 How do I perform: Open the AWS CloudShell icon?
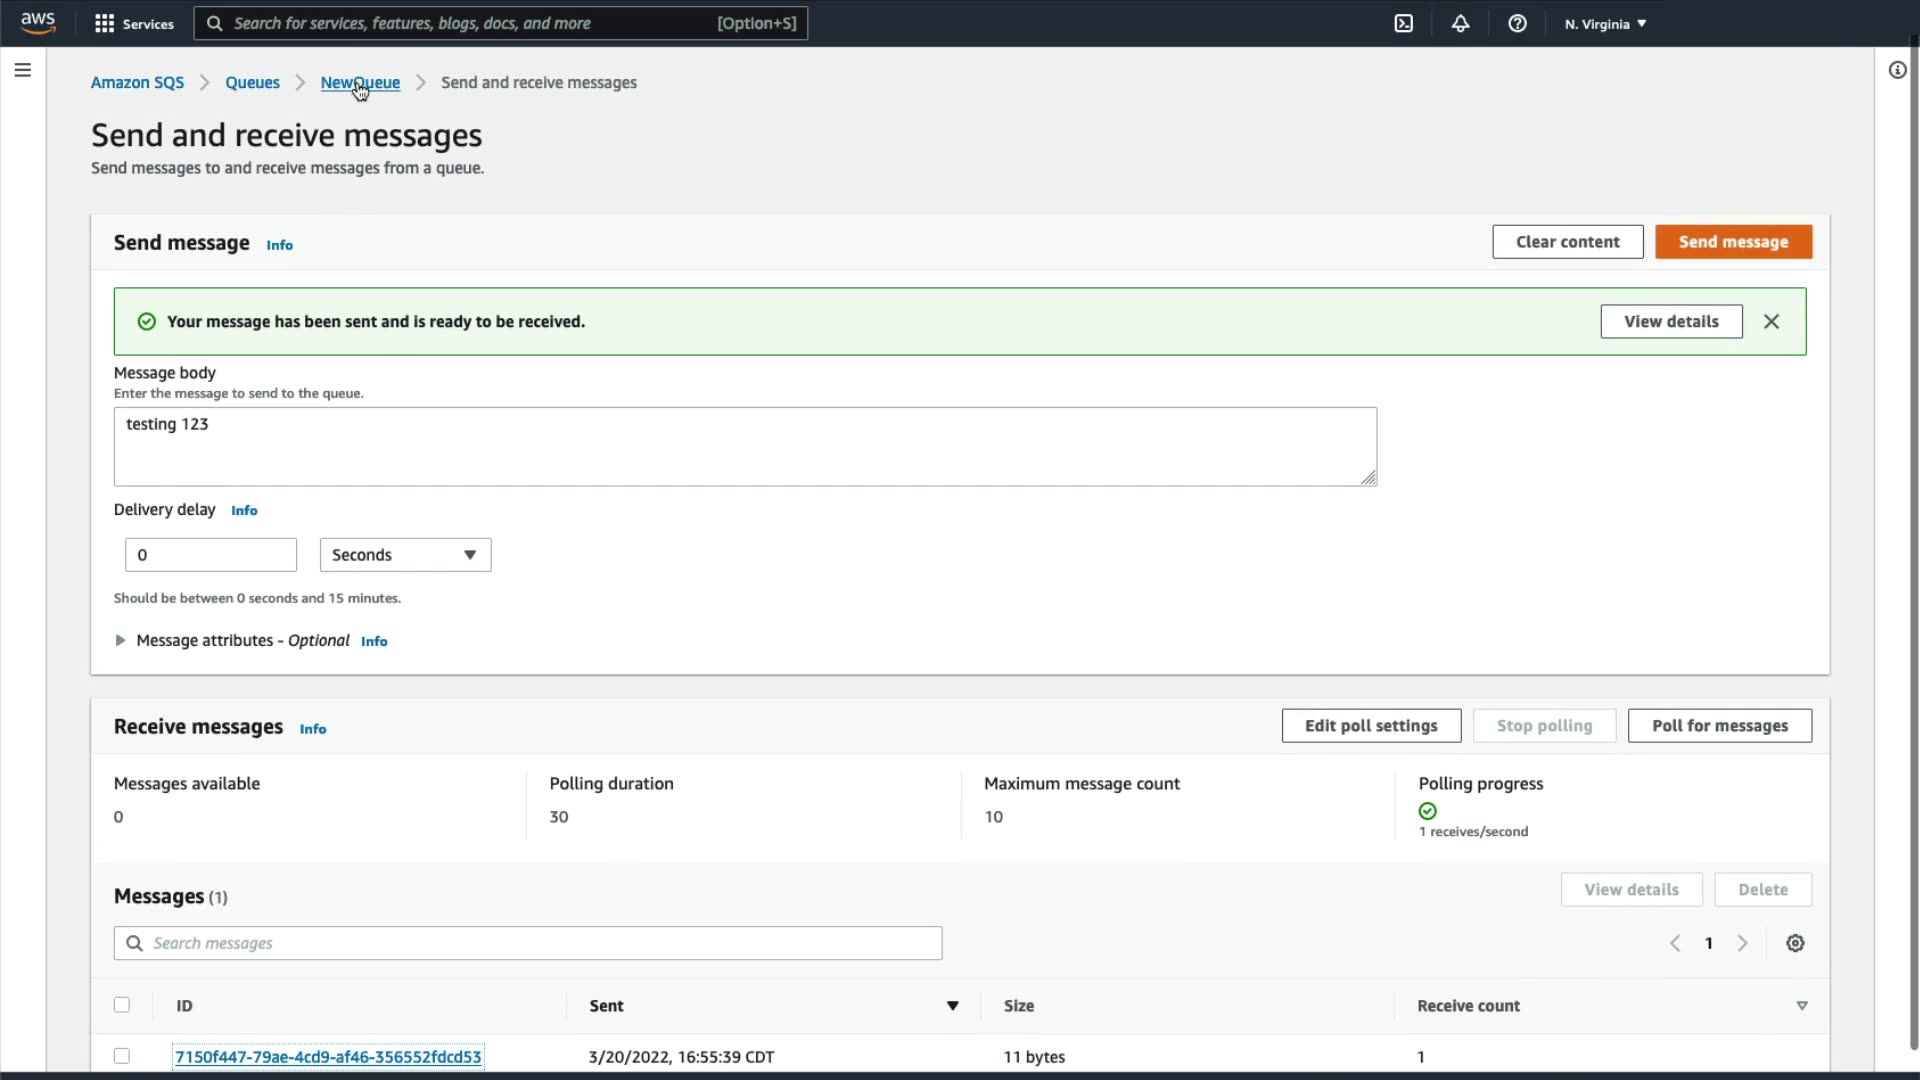tap(1404, 24)
